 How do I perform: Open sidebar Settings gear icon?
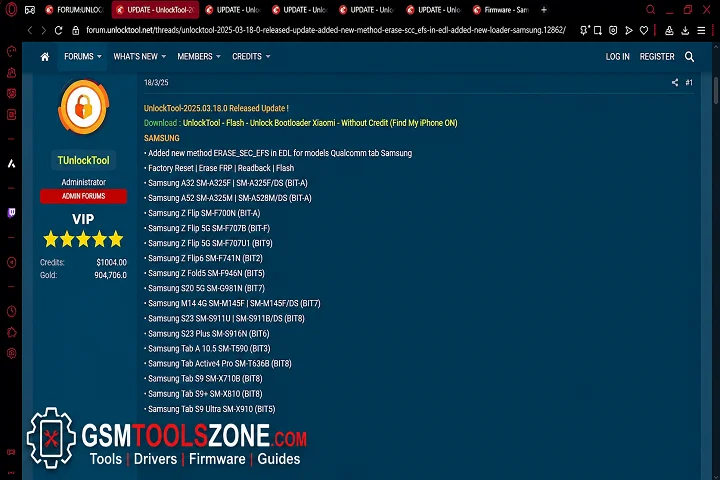[x=11, y=353]
